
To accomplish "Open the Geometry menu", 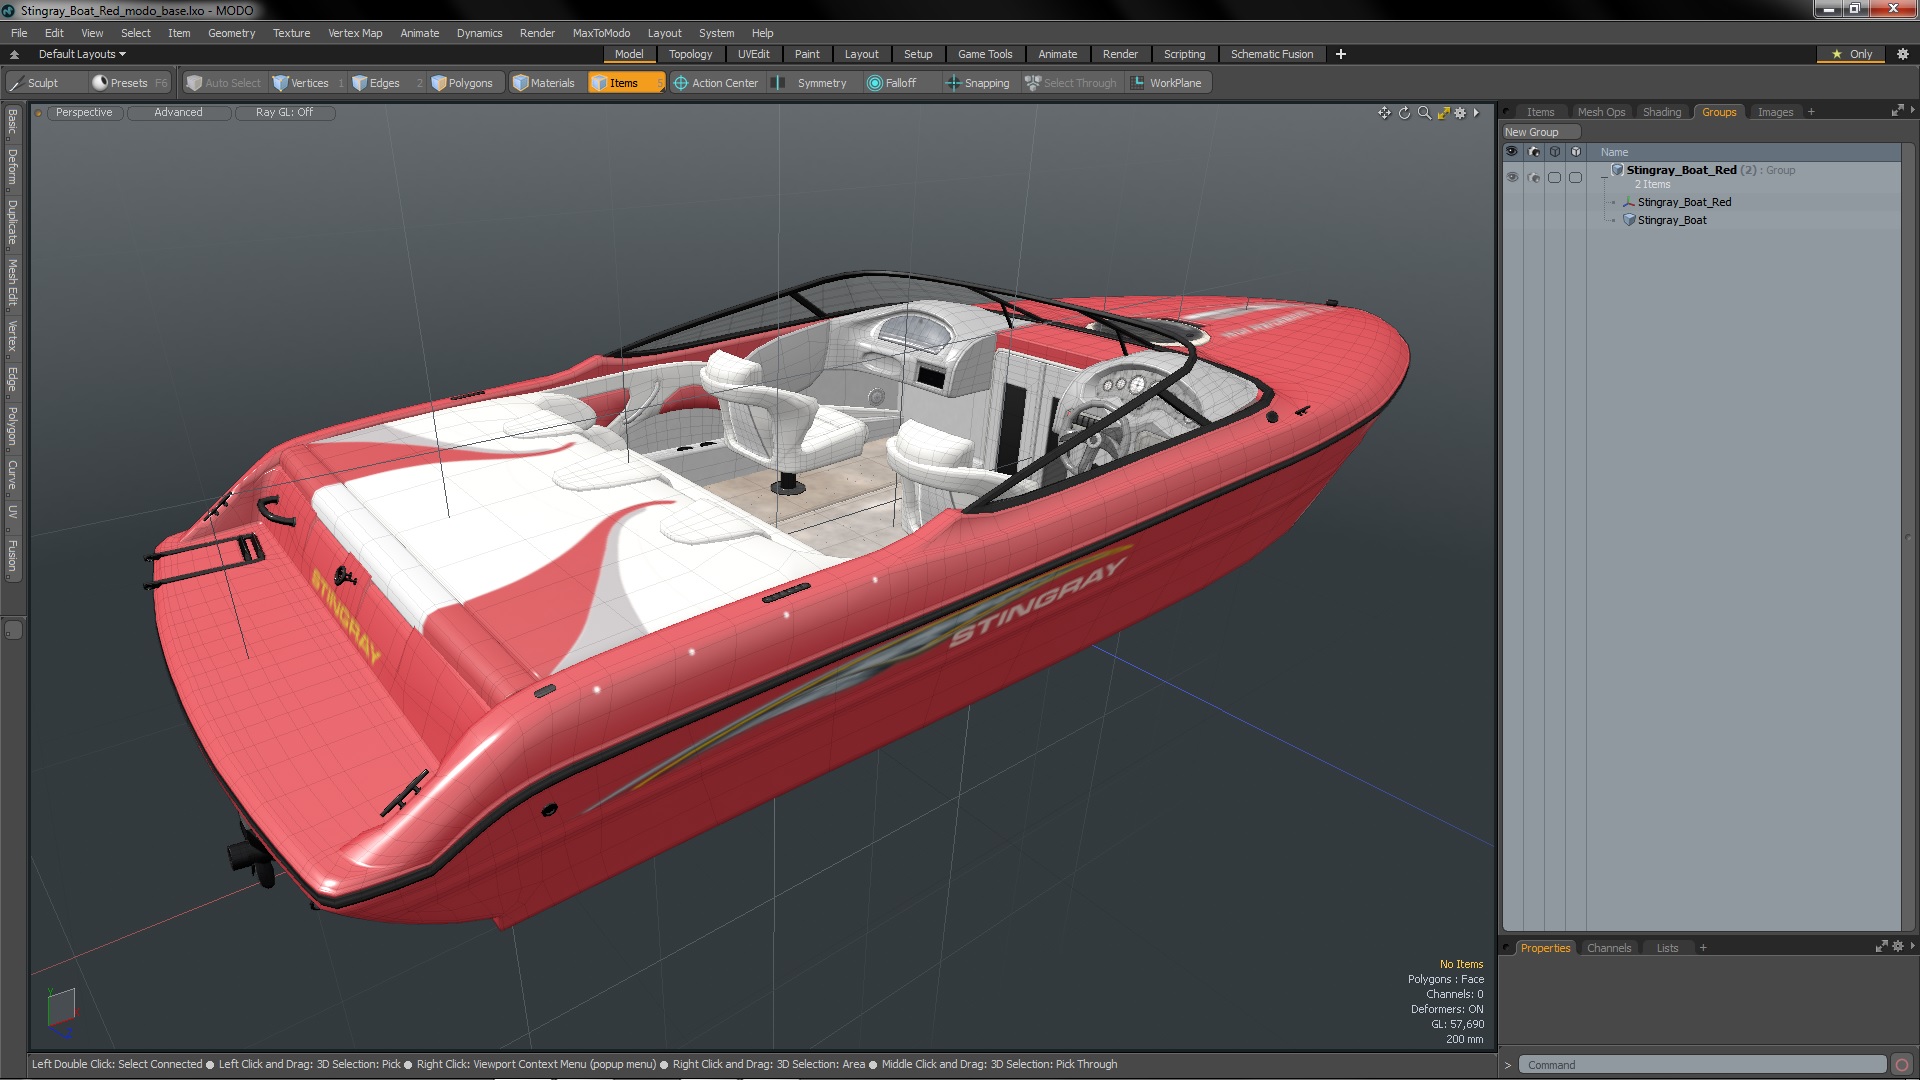I will coord(231,33).
